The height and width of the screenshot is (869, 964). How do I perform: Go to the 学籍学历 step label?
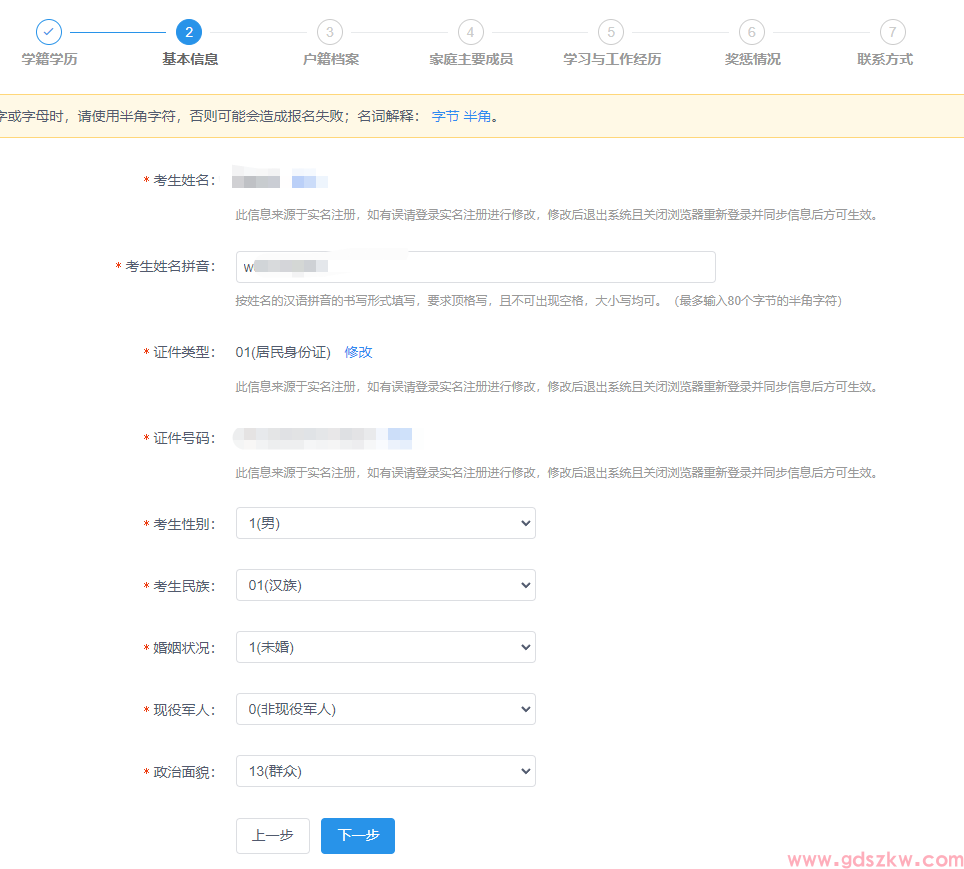click(49, 59)
